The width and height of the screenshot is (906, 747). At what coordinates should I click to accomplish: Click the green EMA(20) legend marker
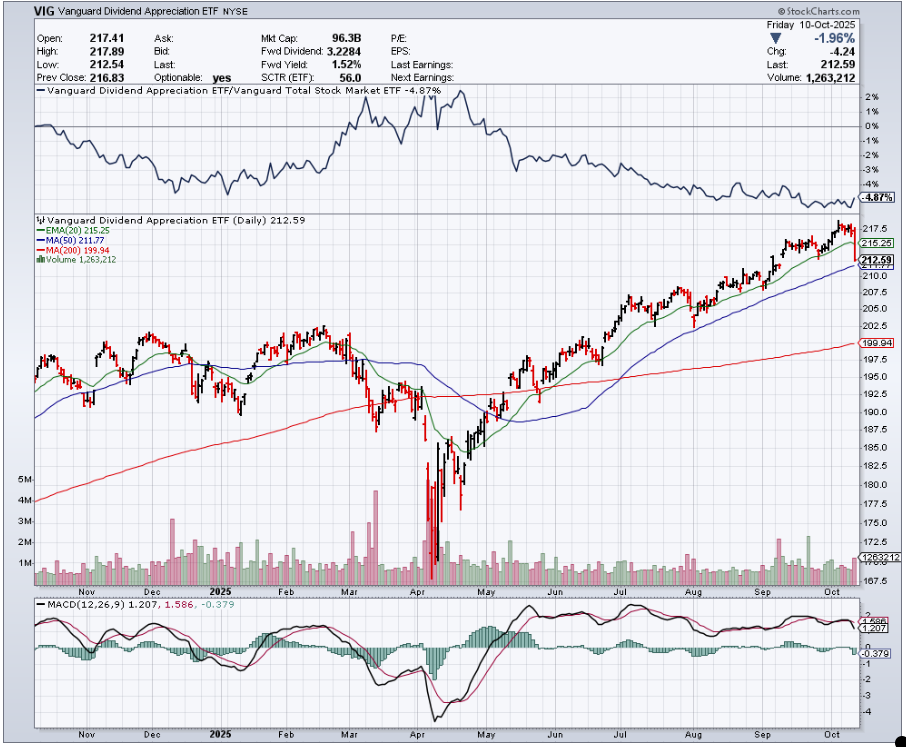pos(41,229)
